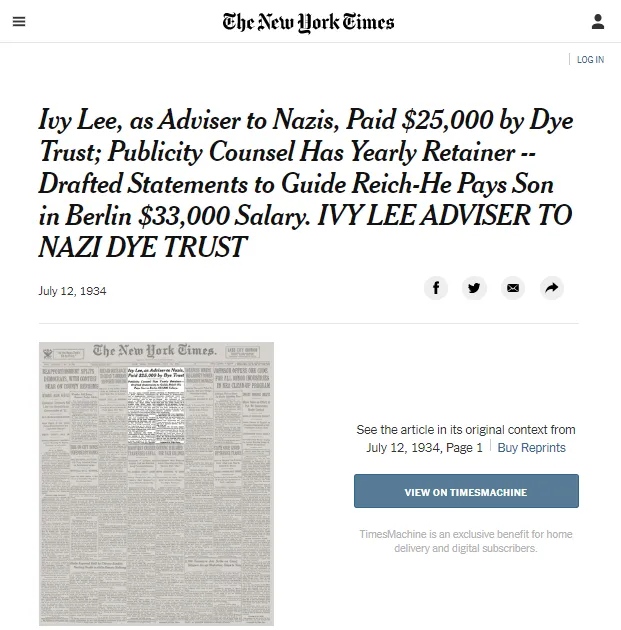
Task: Click 'IVY LEE ADVISER TO NAZI DYE TRUST' line
Action: [x=305, y=231]
